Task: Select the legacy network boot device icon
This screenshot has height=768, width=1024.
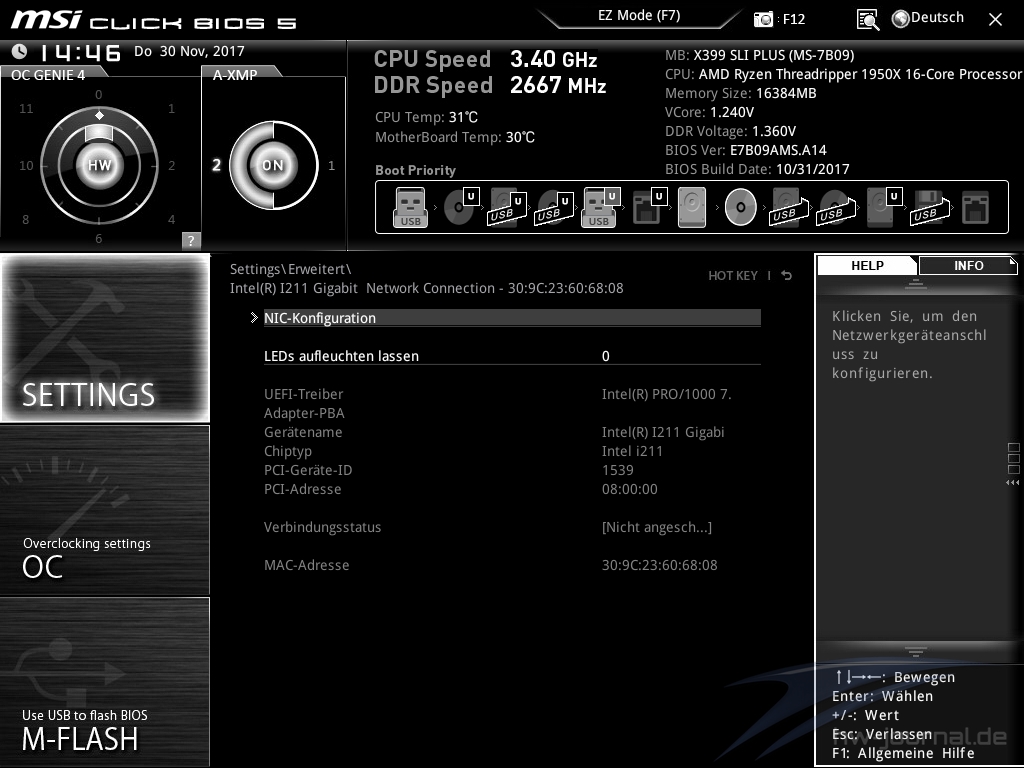Action: (x=976, y=208)
